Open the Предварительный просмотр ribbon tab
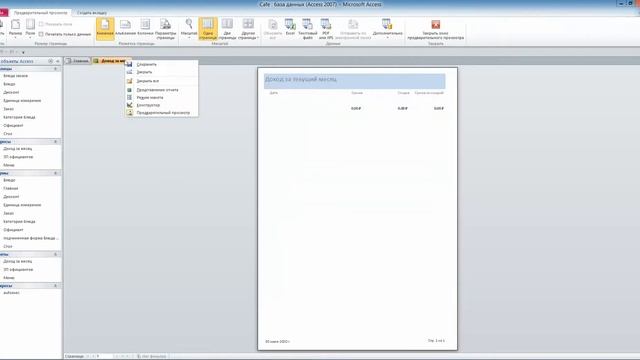The width and height of the screenshot is (640, 360). 40,13
